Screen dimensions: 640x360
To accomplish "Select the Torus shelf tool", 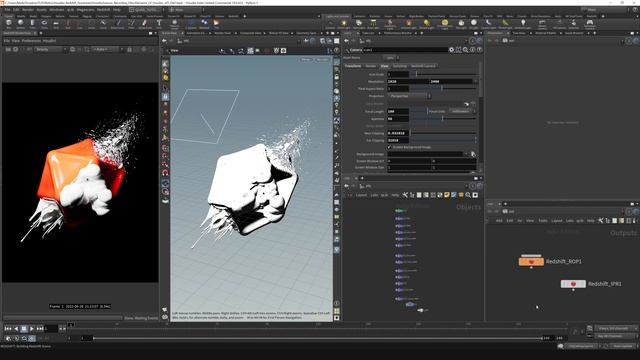I will 44,24.
